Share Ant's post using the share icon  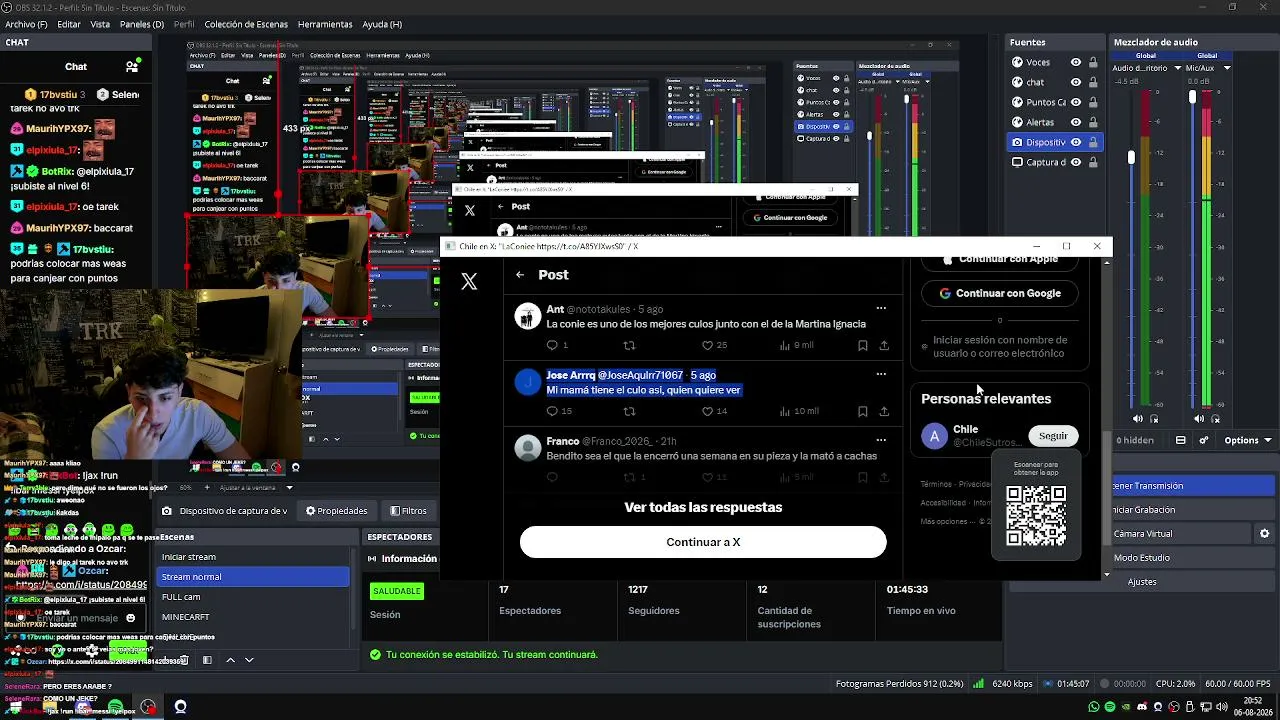point(884,345)
